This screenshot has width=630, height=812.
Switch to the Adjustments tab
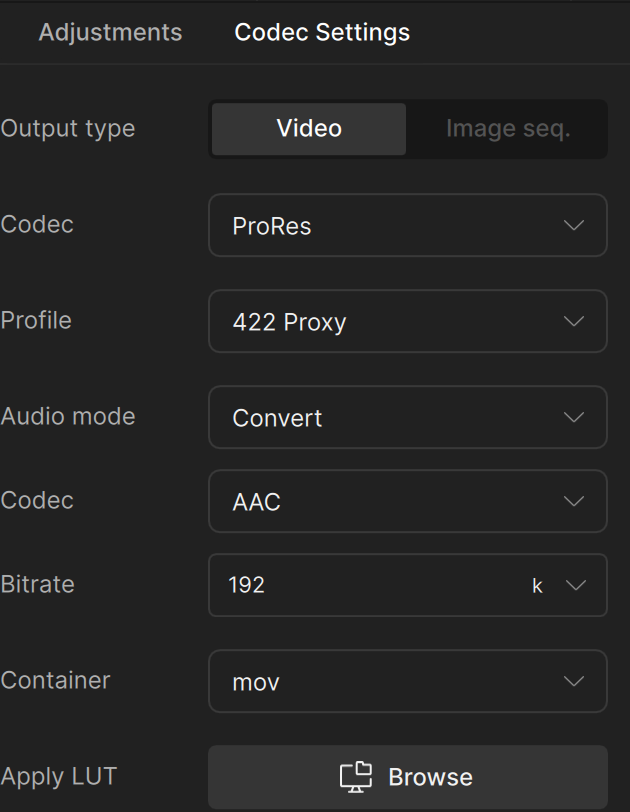coord(110,32)
